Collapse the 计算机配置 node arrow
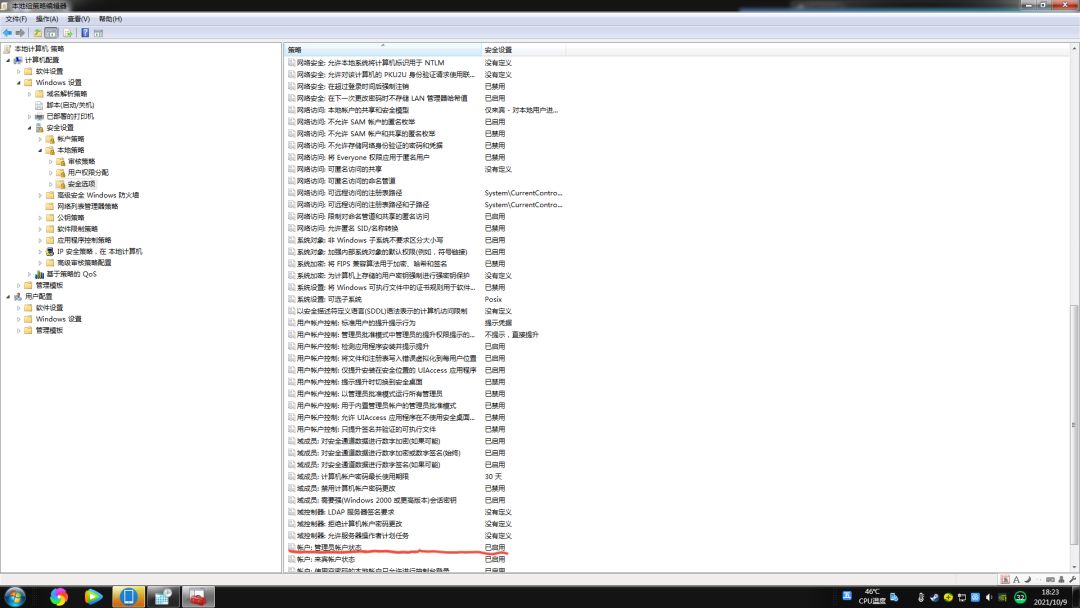The width and height of the screenshot is (1080, 608). (8, 61)
